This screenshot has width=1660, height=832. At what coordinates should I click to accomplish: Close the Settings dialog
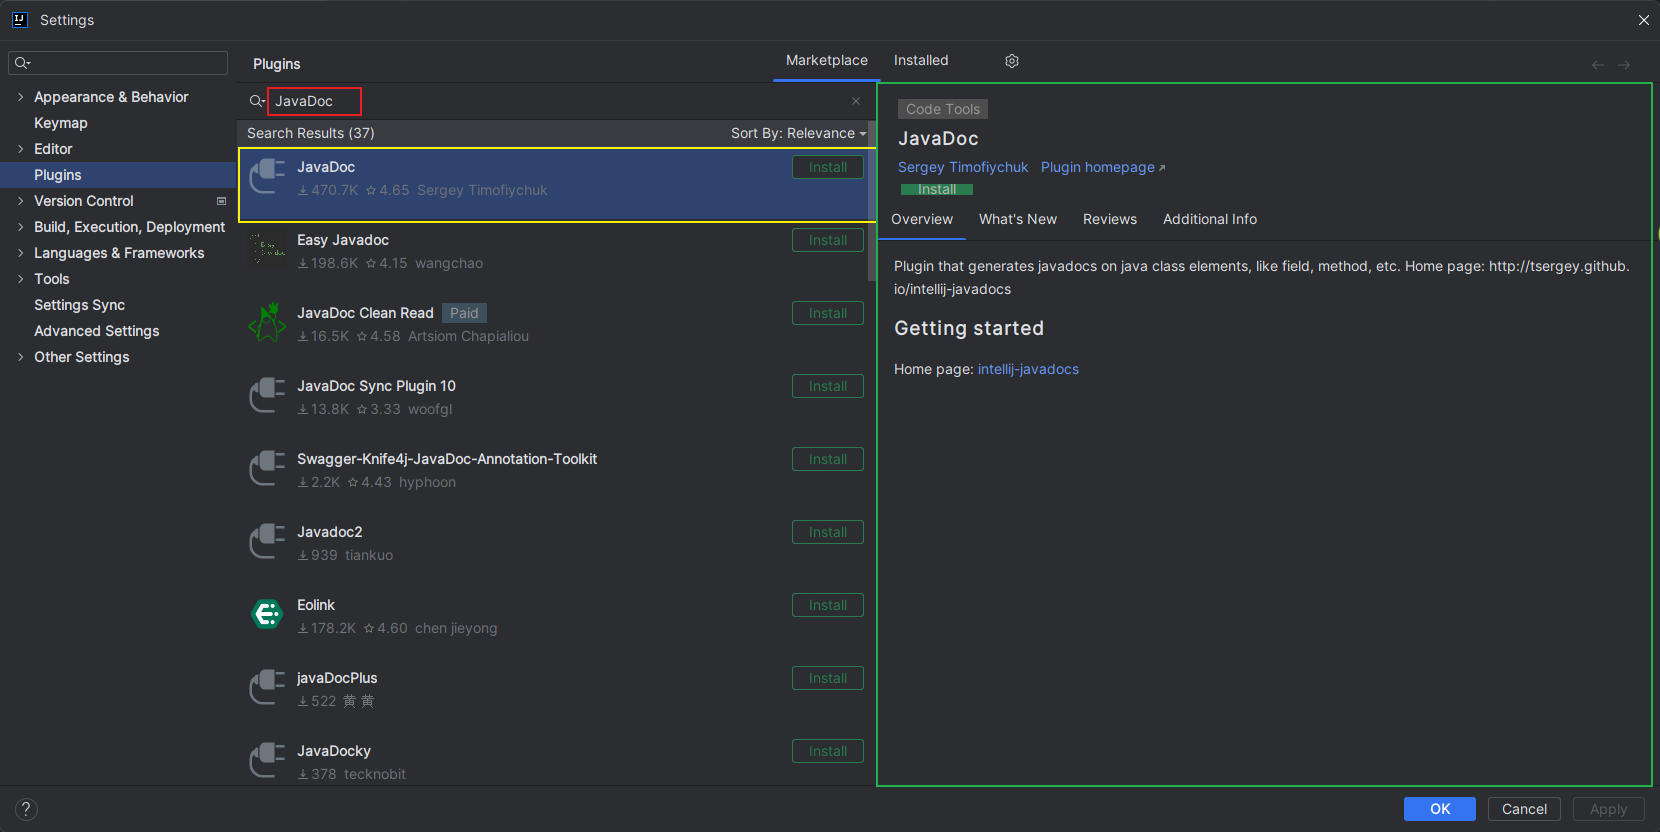(x=1644, y=20)
